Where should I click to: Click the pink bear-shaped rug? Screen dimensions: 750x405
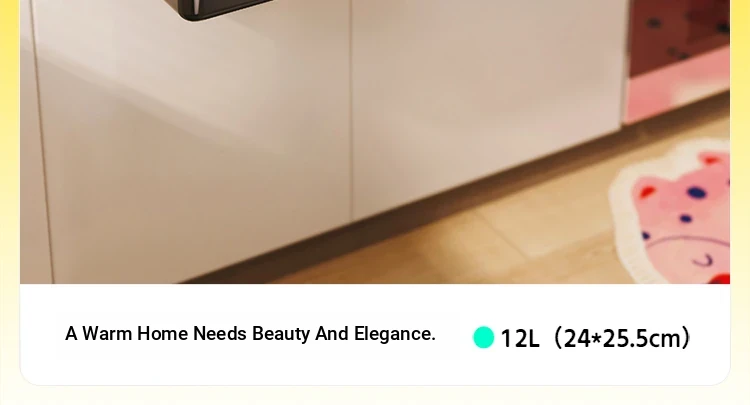tap(674, 215)
